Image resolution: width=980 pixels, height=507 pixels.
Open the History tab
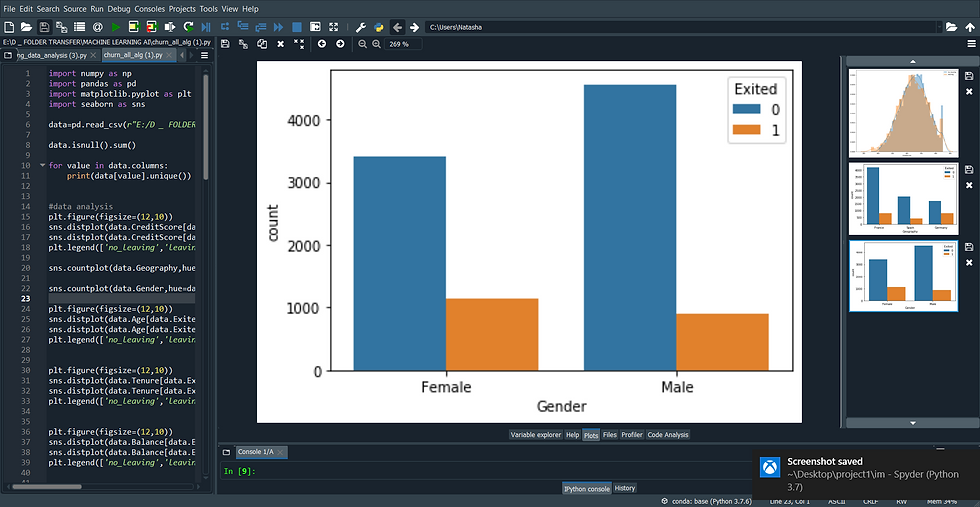[x=625, y=488]
